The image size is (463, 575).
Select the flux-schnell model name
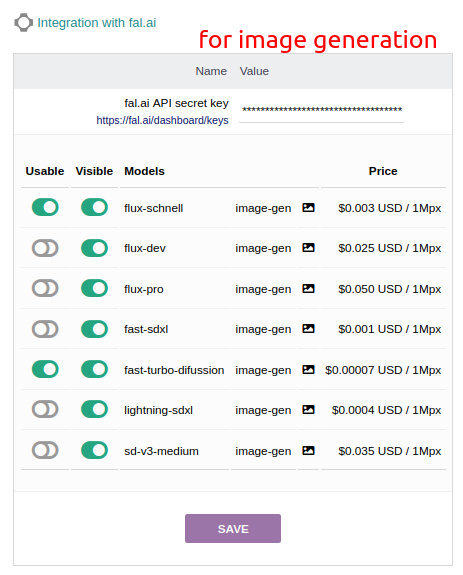point(154,208)
